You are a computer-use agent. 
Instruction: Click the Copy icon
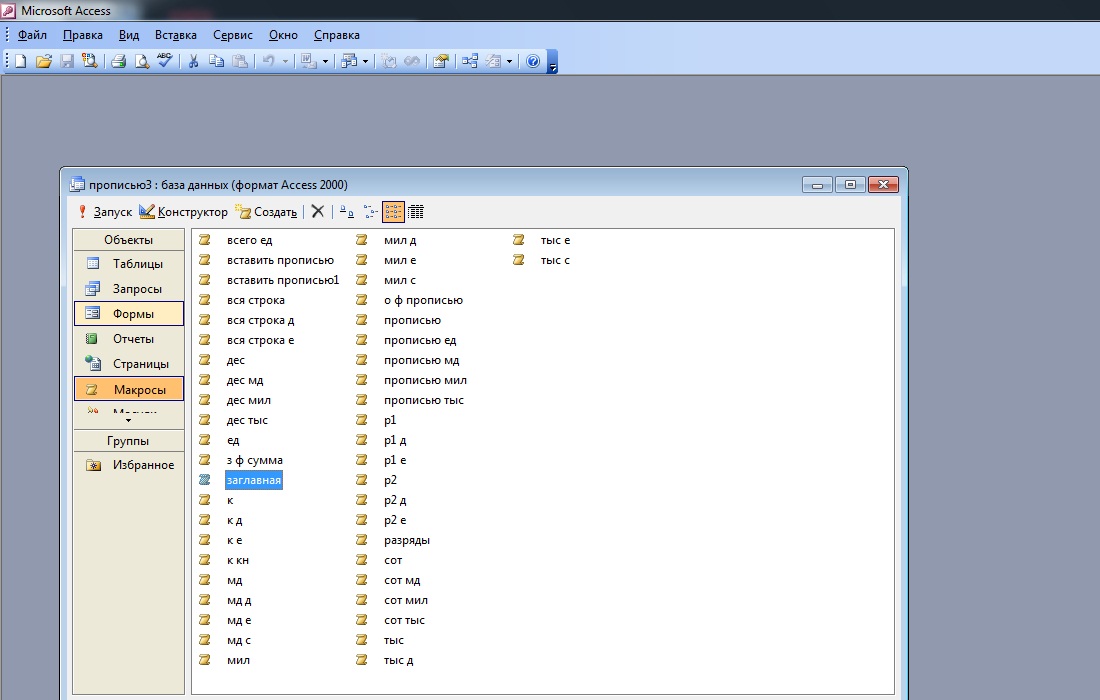(216, 62)
